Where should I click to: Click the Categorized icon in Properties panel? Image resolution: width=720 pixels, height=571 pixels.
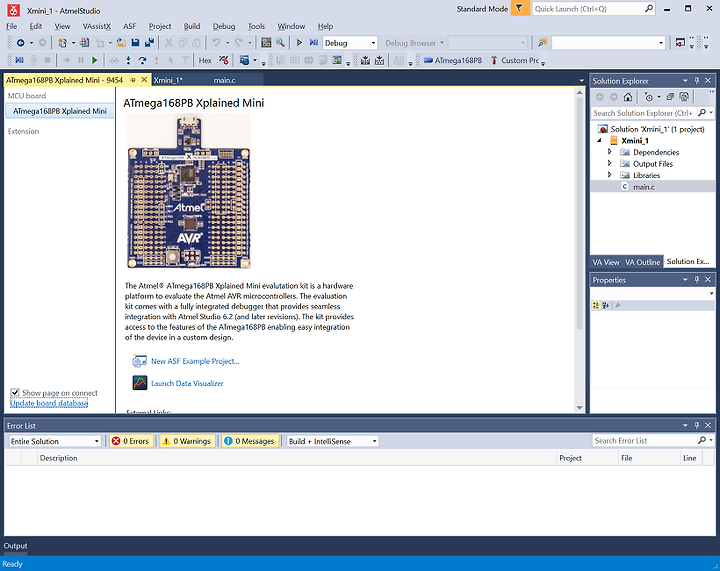pyautogui.click(x=596, y=305)
